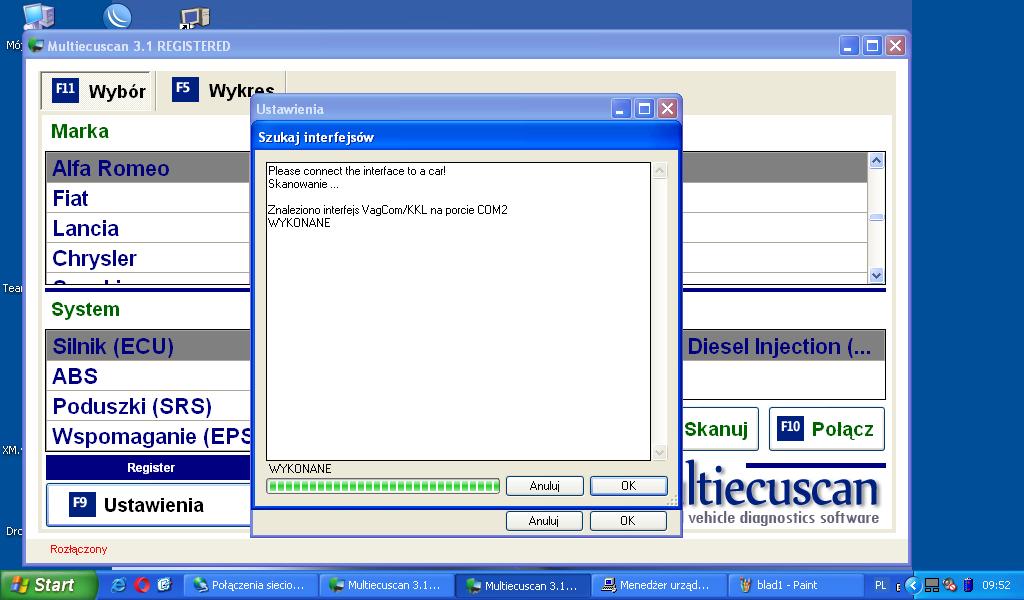Select Poduszki (SRS) system
This screenshot has height=600, width=1024.
point(148,406)
